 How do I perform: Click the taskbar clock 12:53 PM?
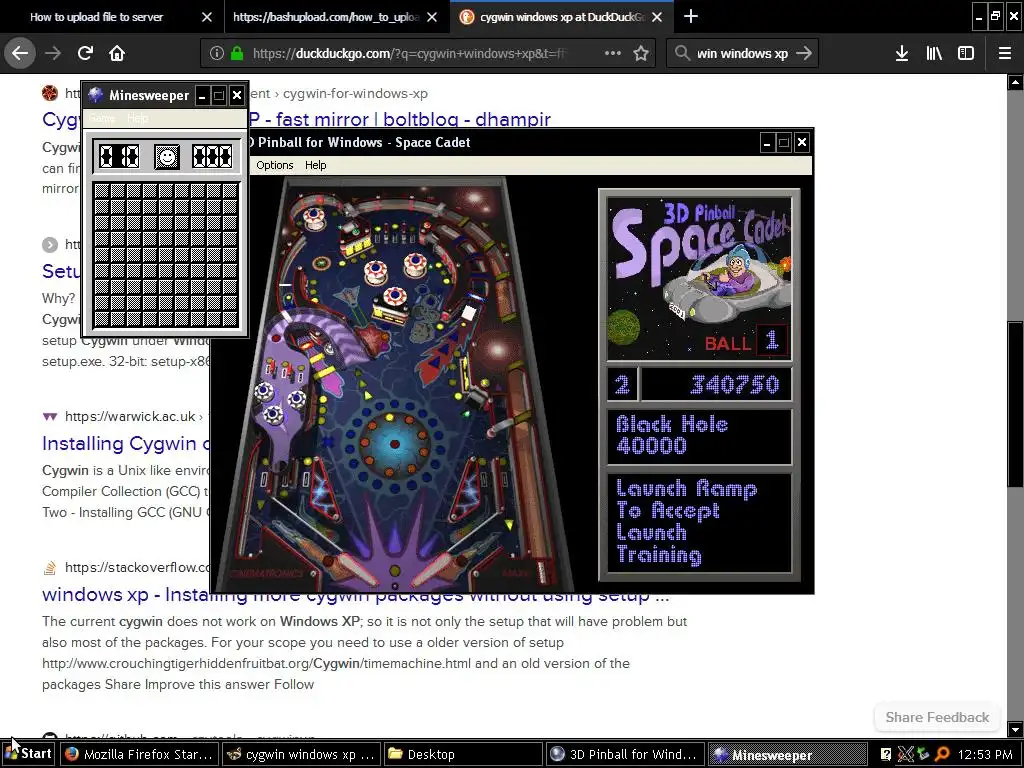click(985, 754)
